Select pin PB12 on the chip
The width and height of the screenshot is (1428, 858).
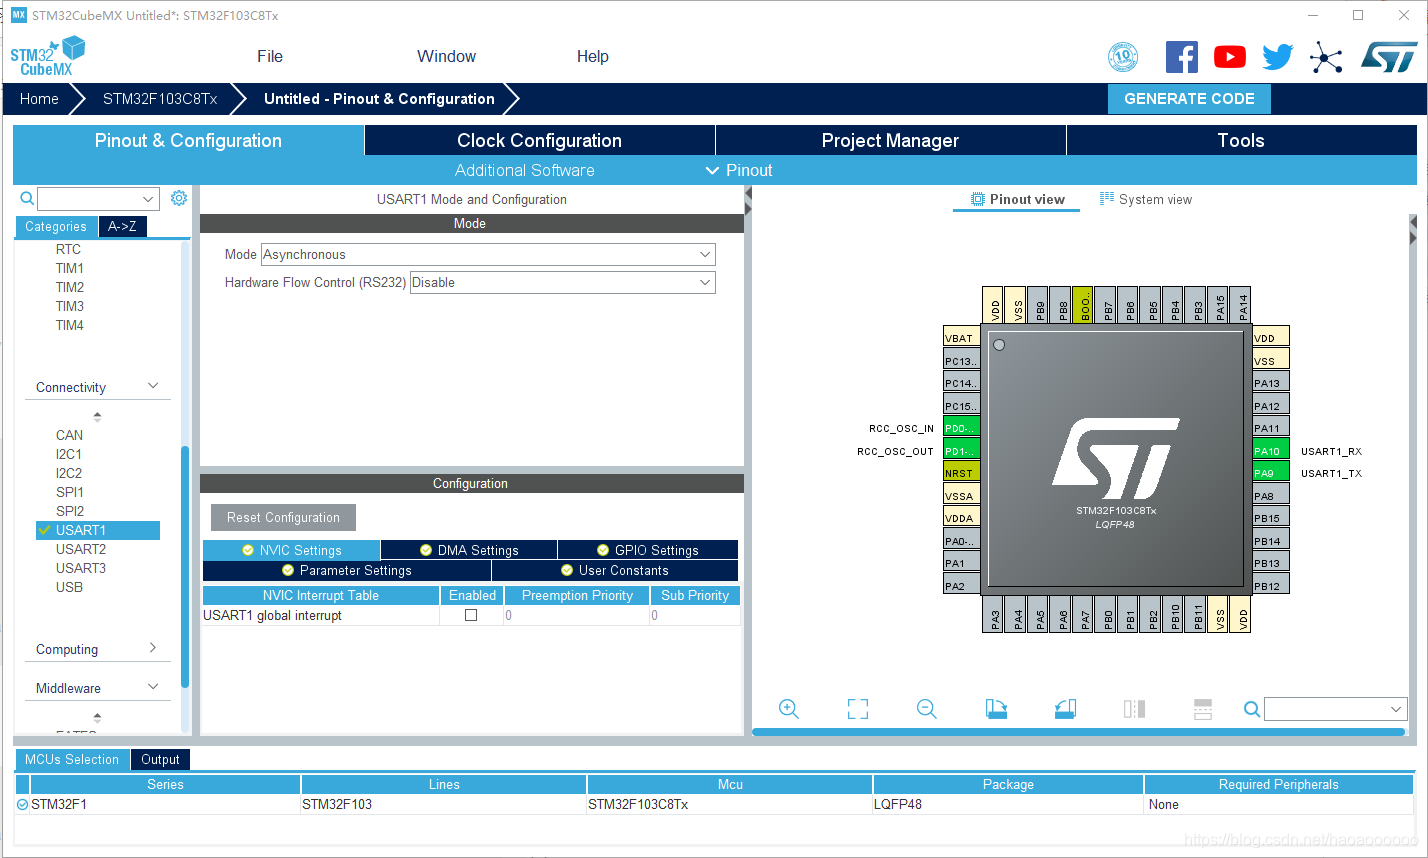1271,586
